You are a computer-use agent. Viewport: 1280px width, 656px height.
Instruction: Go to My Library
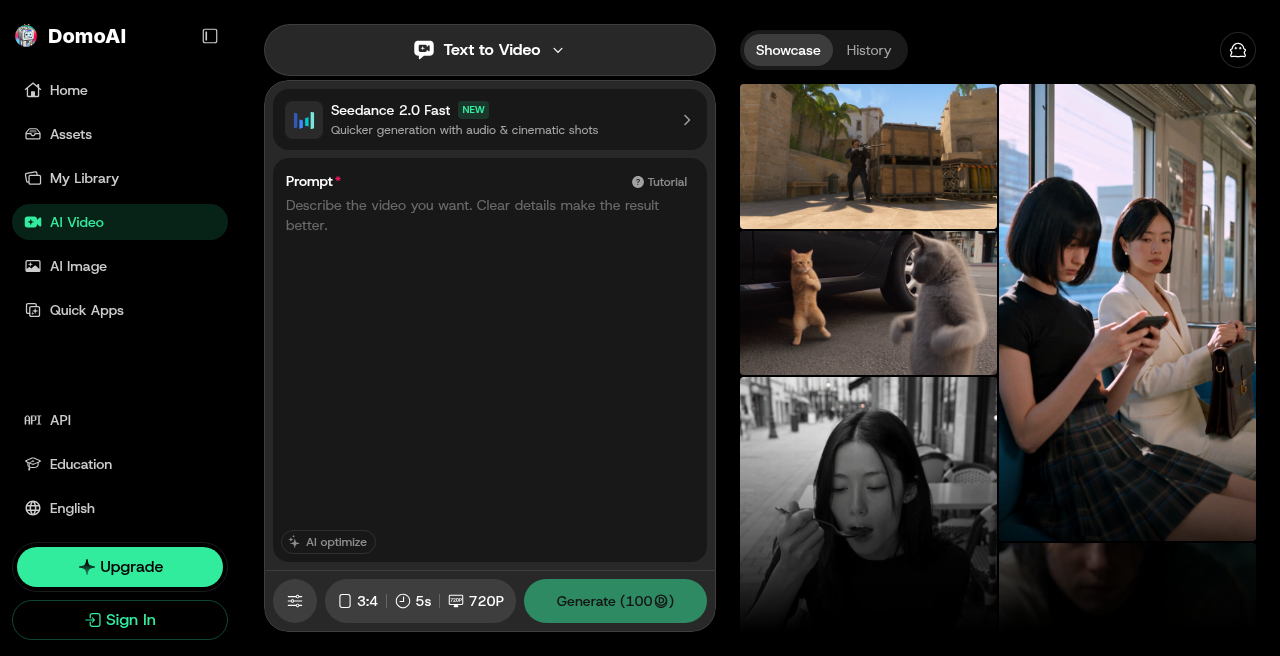[x=120, y=178]
